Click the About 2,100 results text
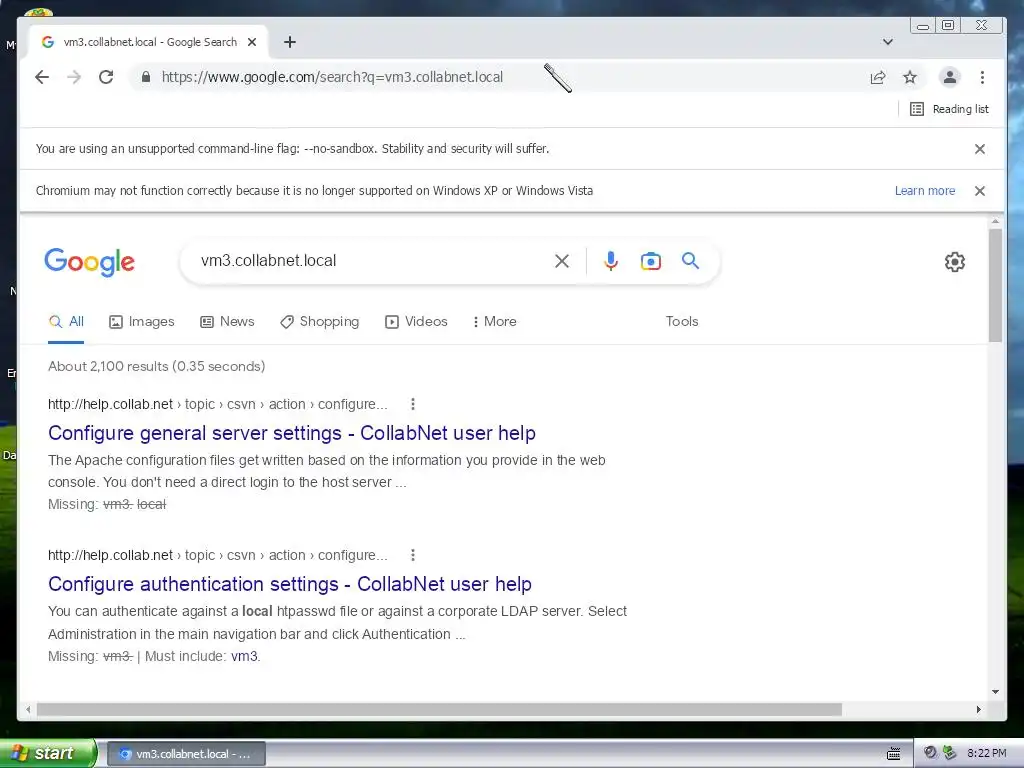 (x=157, y=366)
